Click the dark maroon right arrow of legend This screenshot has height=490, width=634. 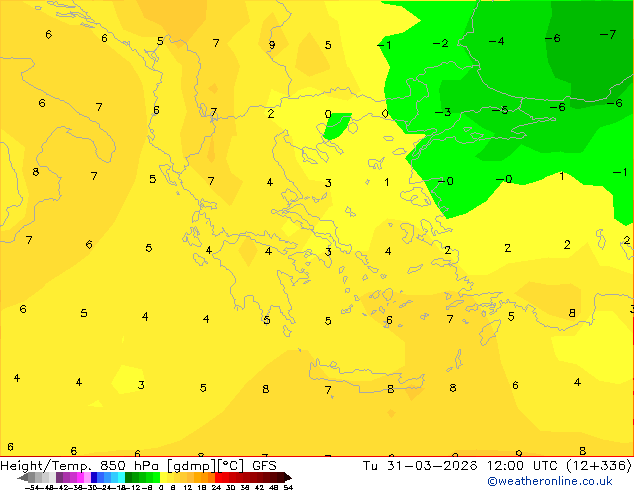pyautogui.click(x=287, y=477)
